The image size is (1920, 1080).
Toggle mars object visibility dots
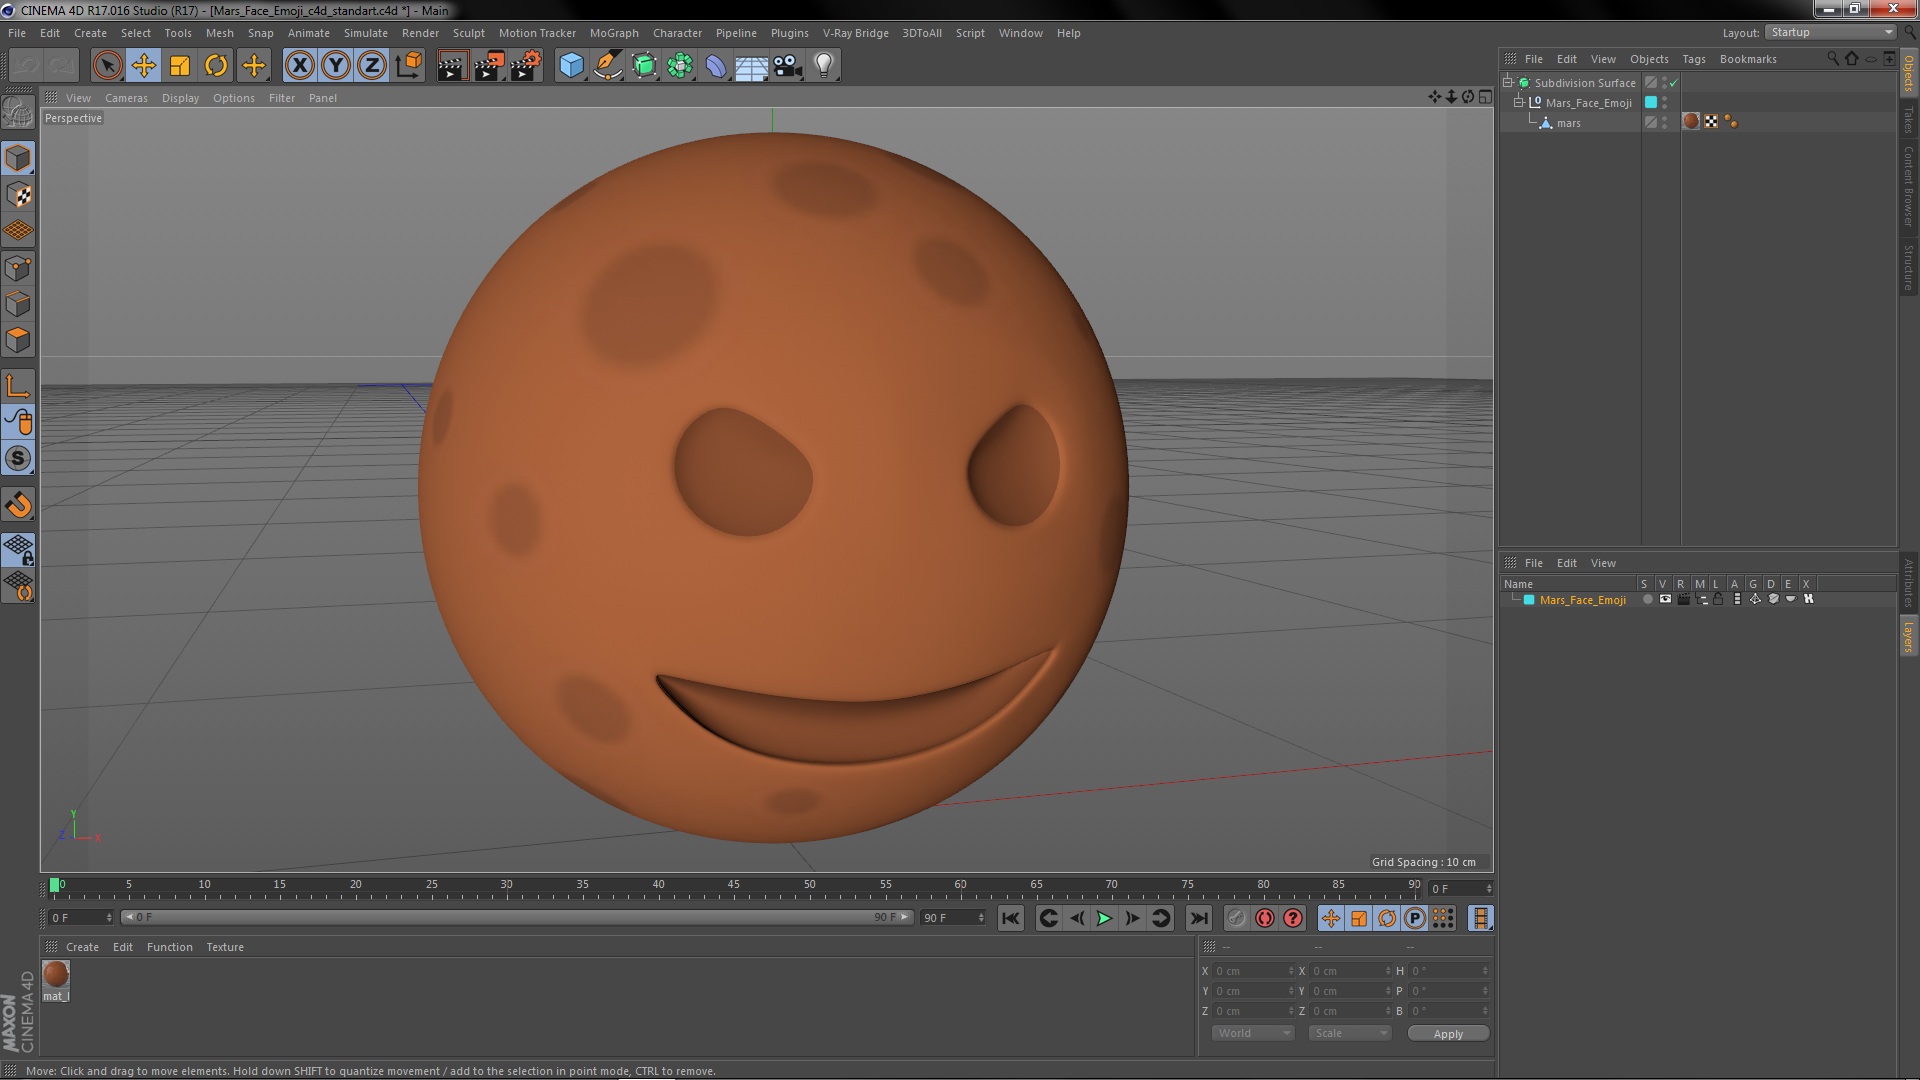click(x=1664, y=122)
